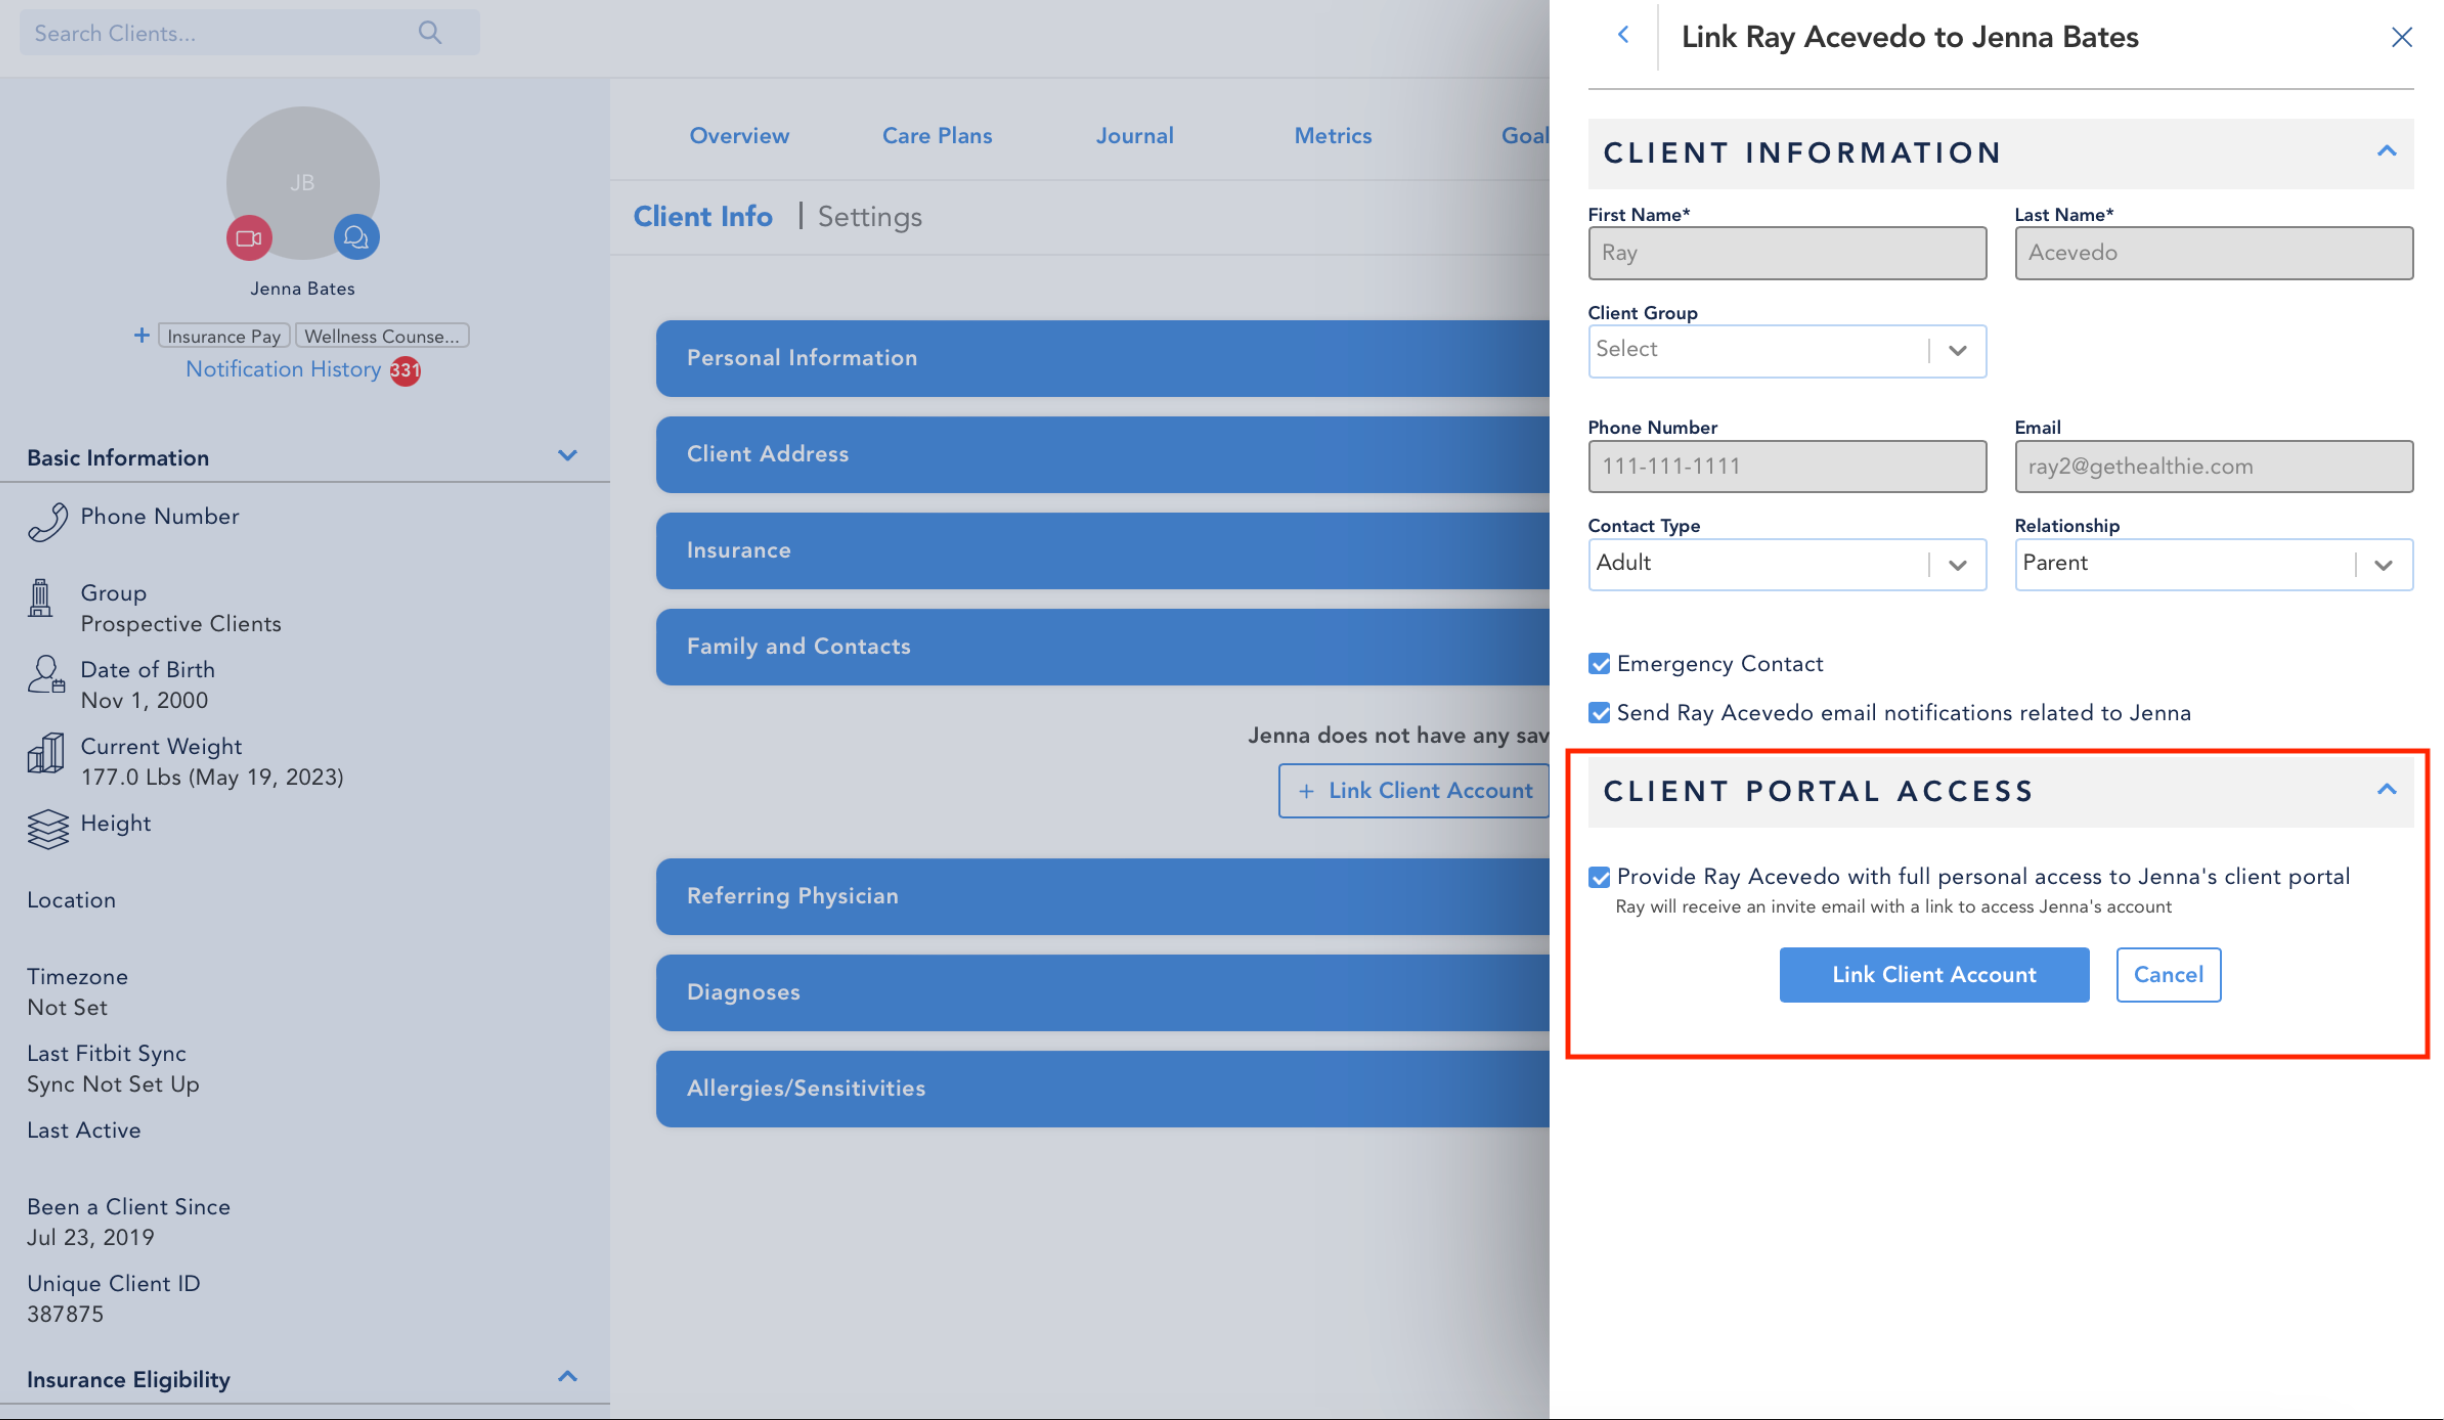
Task: Expand the Referring Physician section
Action: [x=1102, y=896]
